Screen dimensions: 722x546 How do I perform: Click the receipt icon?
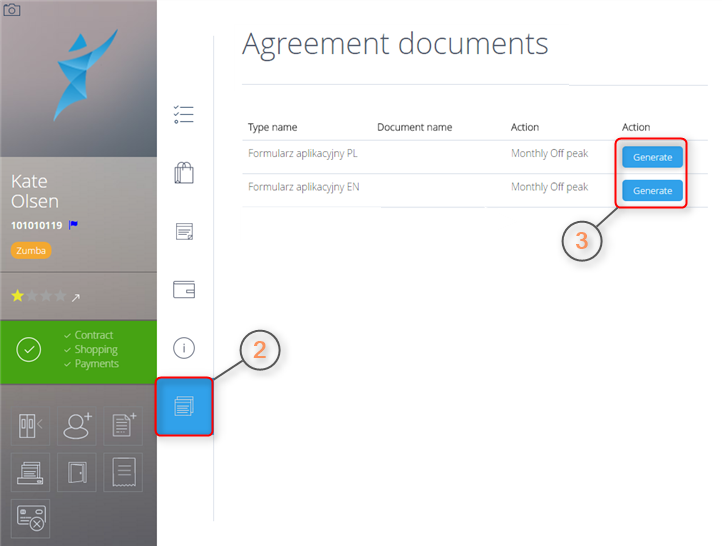[123, 472]
